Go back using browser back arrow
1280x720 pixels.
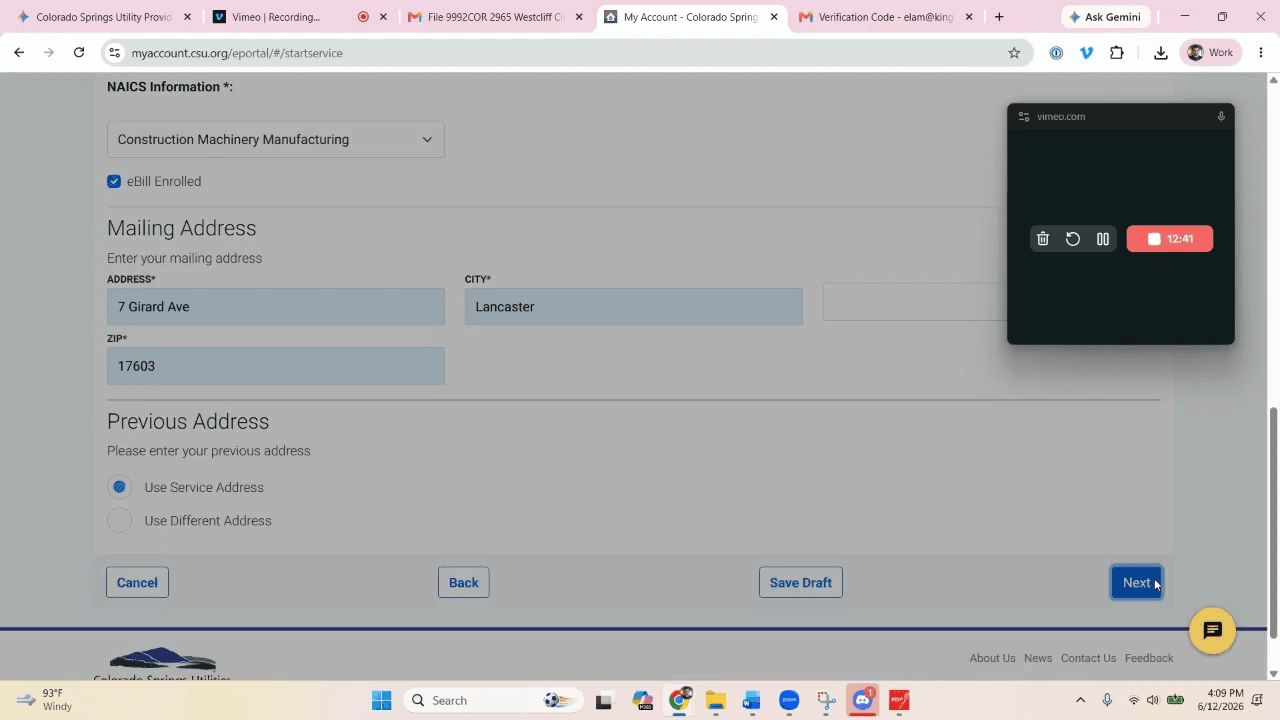point(19,53)
